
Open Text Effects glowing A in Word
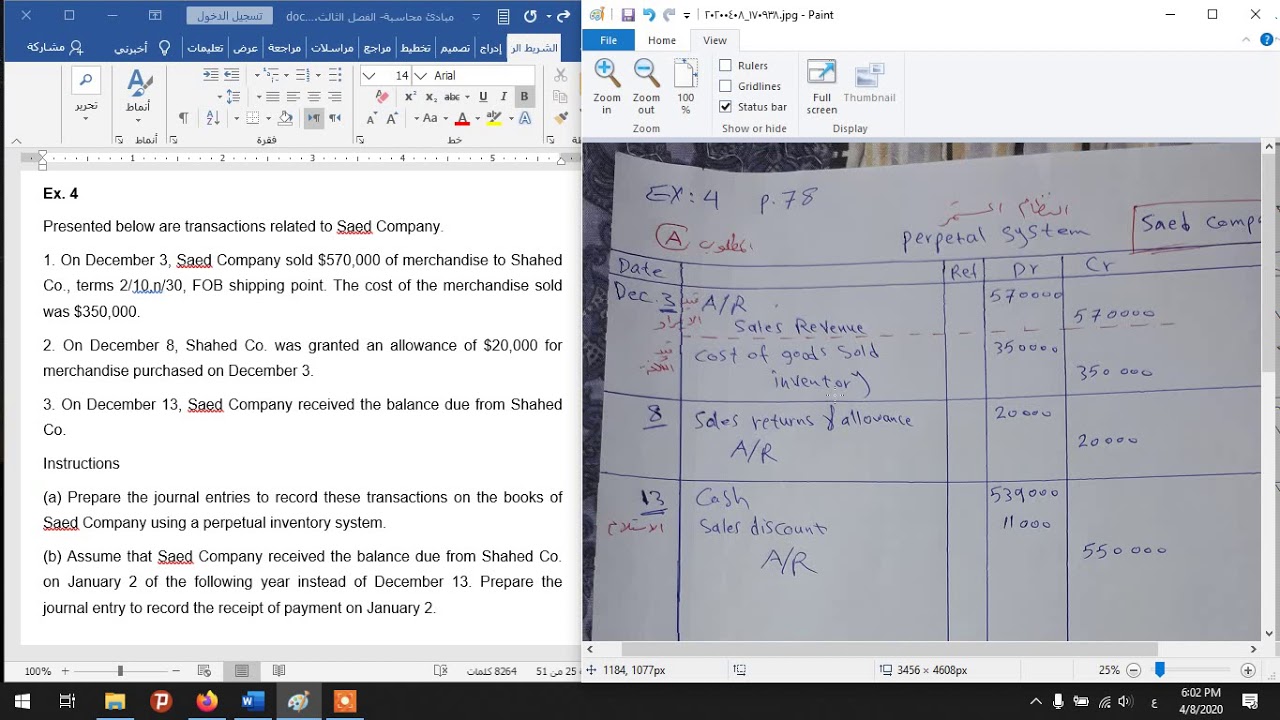tap(525, 118)
